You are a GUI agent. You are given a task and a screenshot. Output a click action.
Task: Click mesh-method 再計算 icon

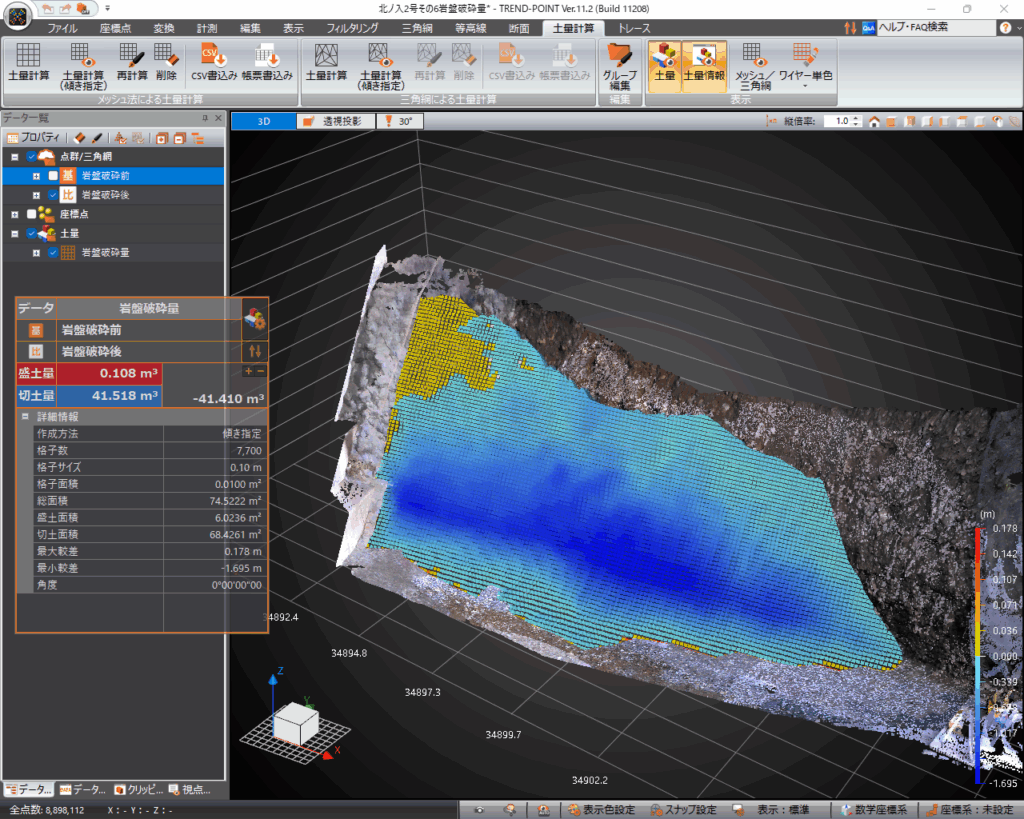pyautogui.click(x=132, y=62)
